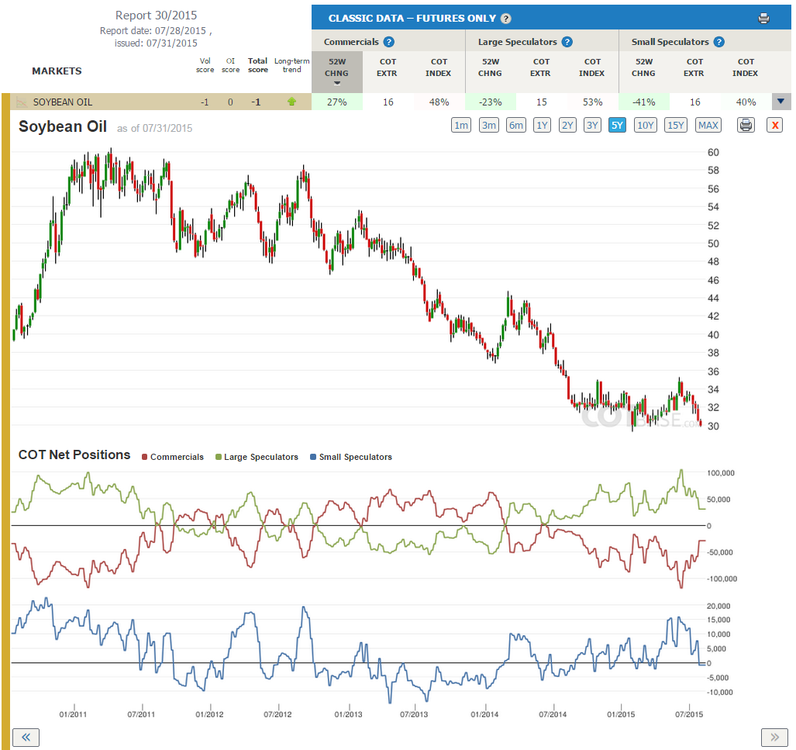Toggle Small Speculators legend blue swatch
Viewport: 796px width, 750px height.
[313, 457]
